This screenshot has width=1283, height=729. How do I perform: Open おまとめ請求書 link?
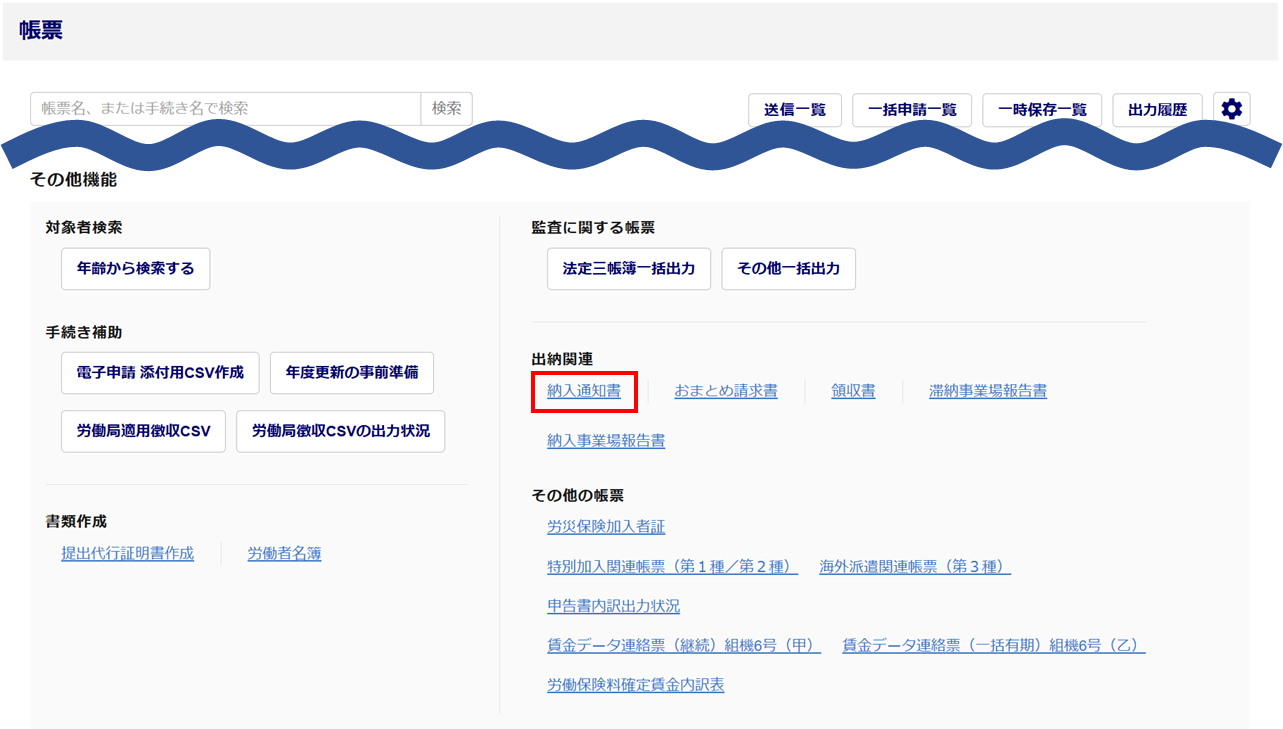tap(726, 391)
